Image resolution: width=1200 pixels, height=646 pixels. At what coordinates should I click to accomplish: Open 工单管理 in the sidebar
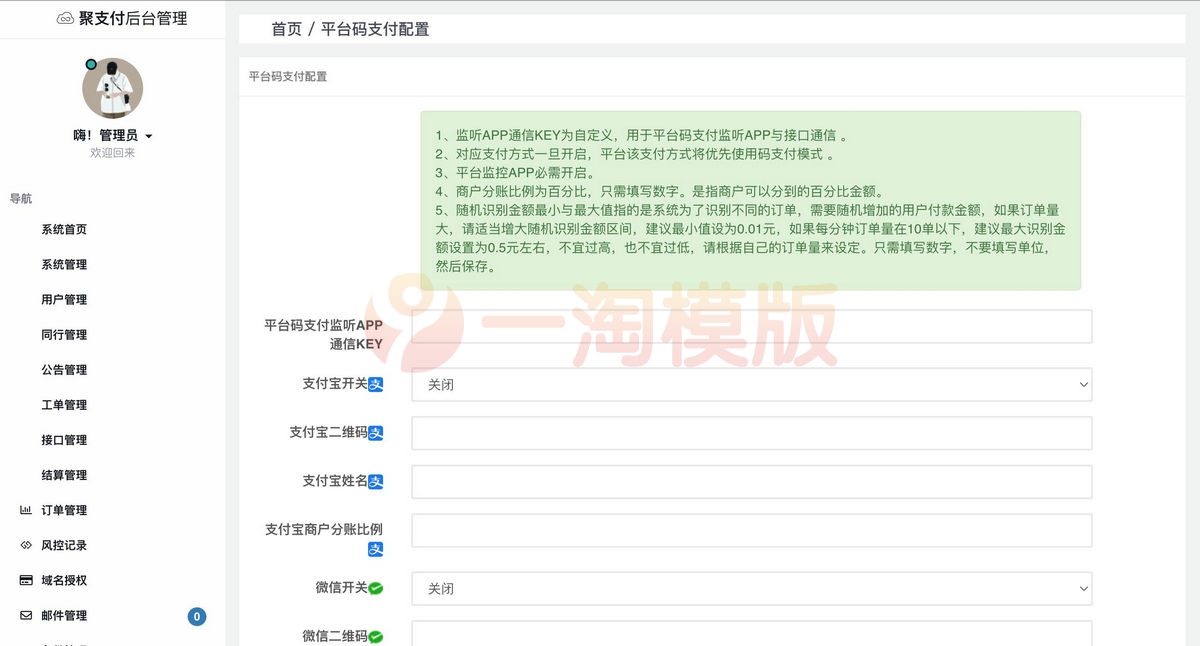64,404
